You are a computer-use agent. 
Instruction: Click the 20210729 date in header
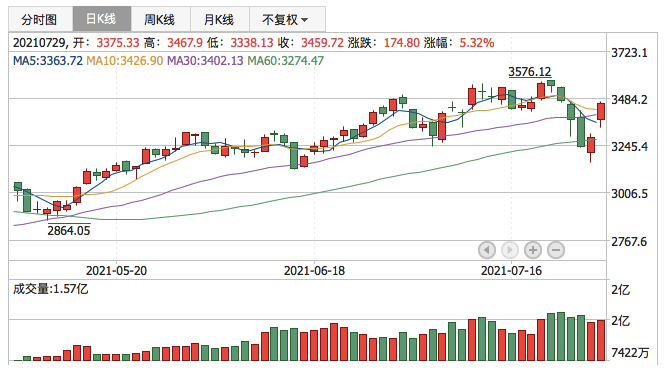point(40,43)
